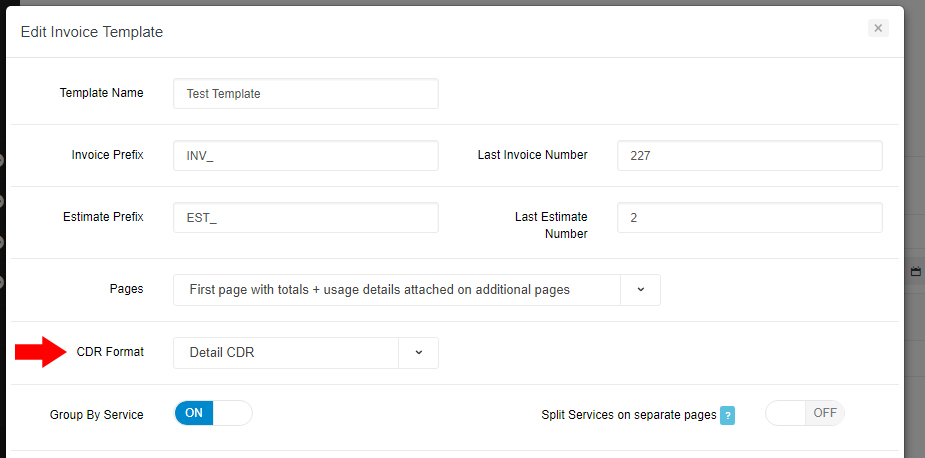Click the Split Services on separate pages label
This screenshot has height=458, width=925.
(628, 414)
